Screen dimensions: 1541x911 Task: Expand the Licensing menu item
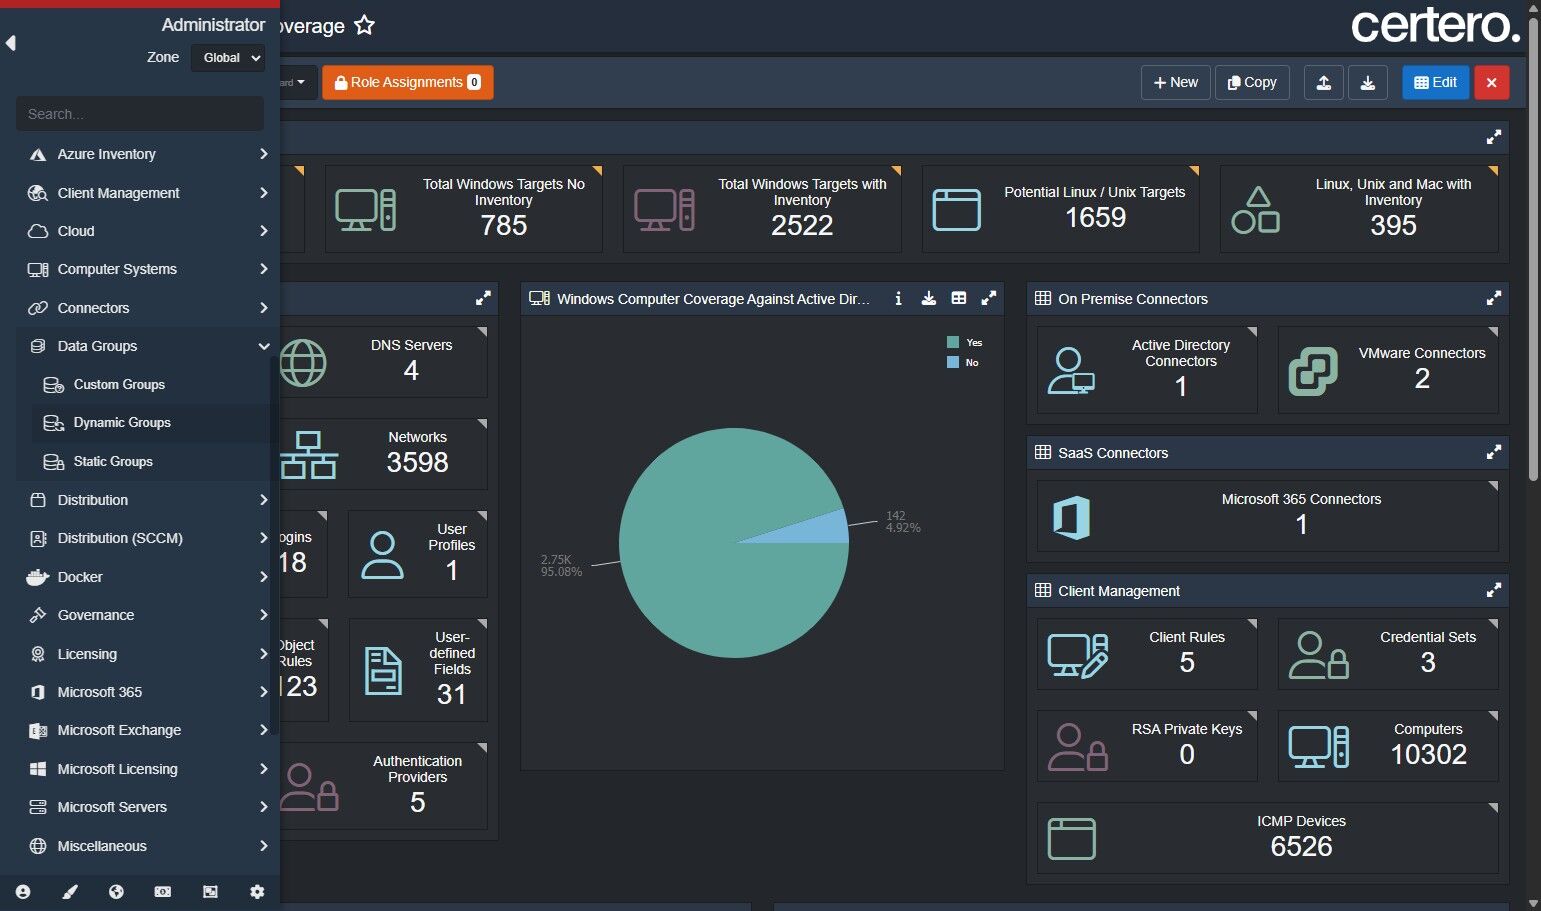(147, 654)
